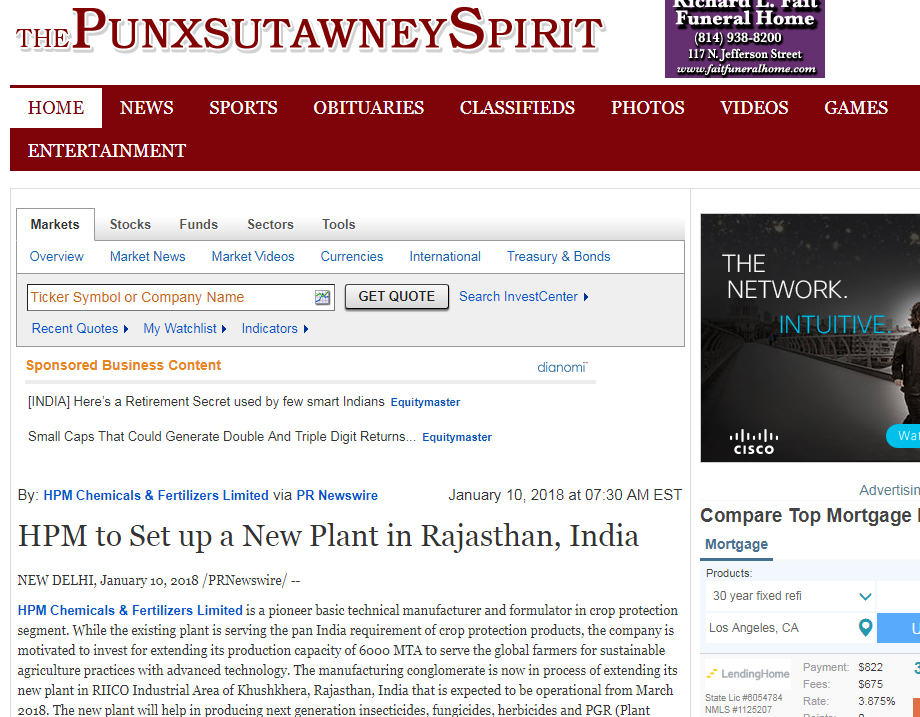Open the CLASSIFIEDS section
Screen dimensions: 920x717
pos(518,108)
